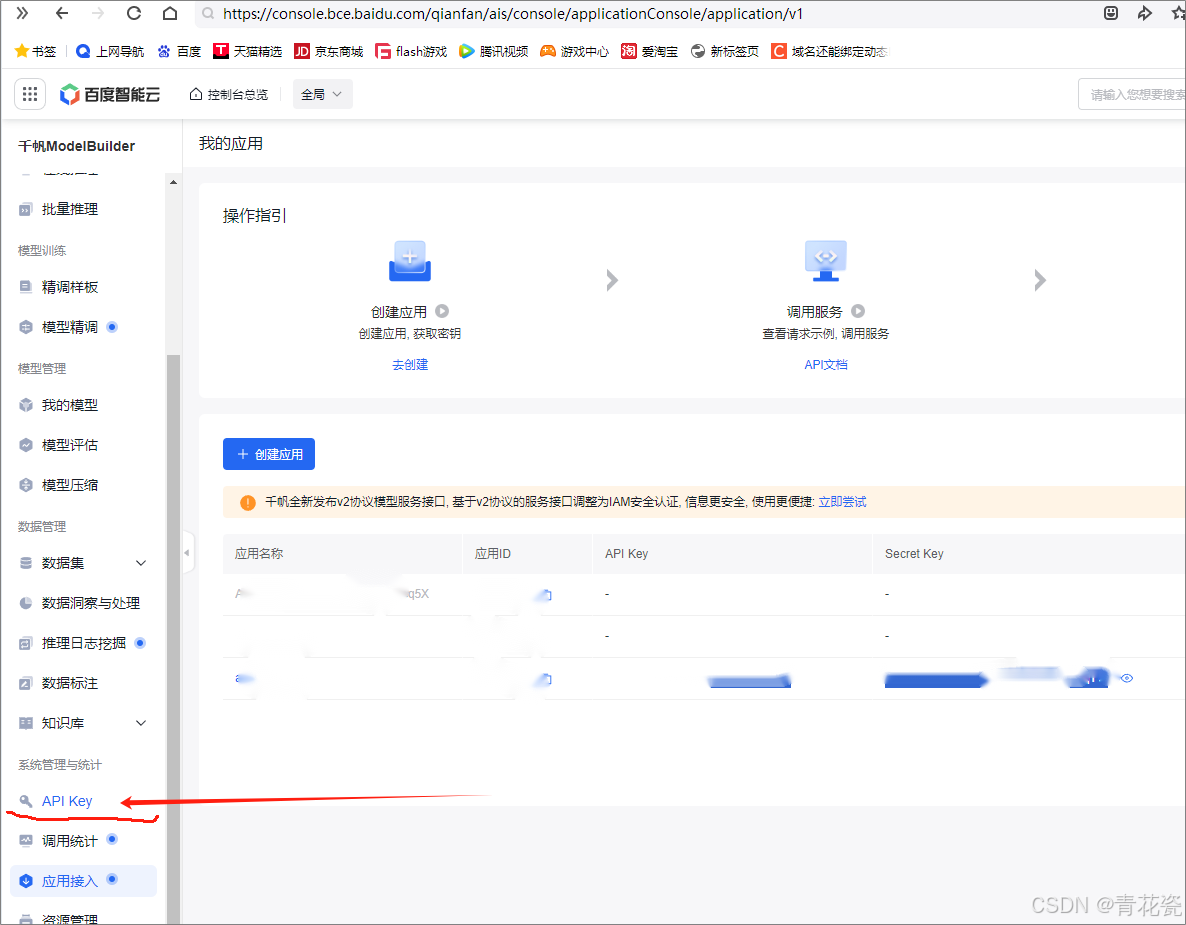1186x925 pixels.
Task: Open 模型评估 in the sidebar
Action: click(70, 445)
